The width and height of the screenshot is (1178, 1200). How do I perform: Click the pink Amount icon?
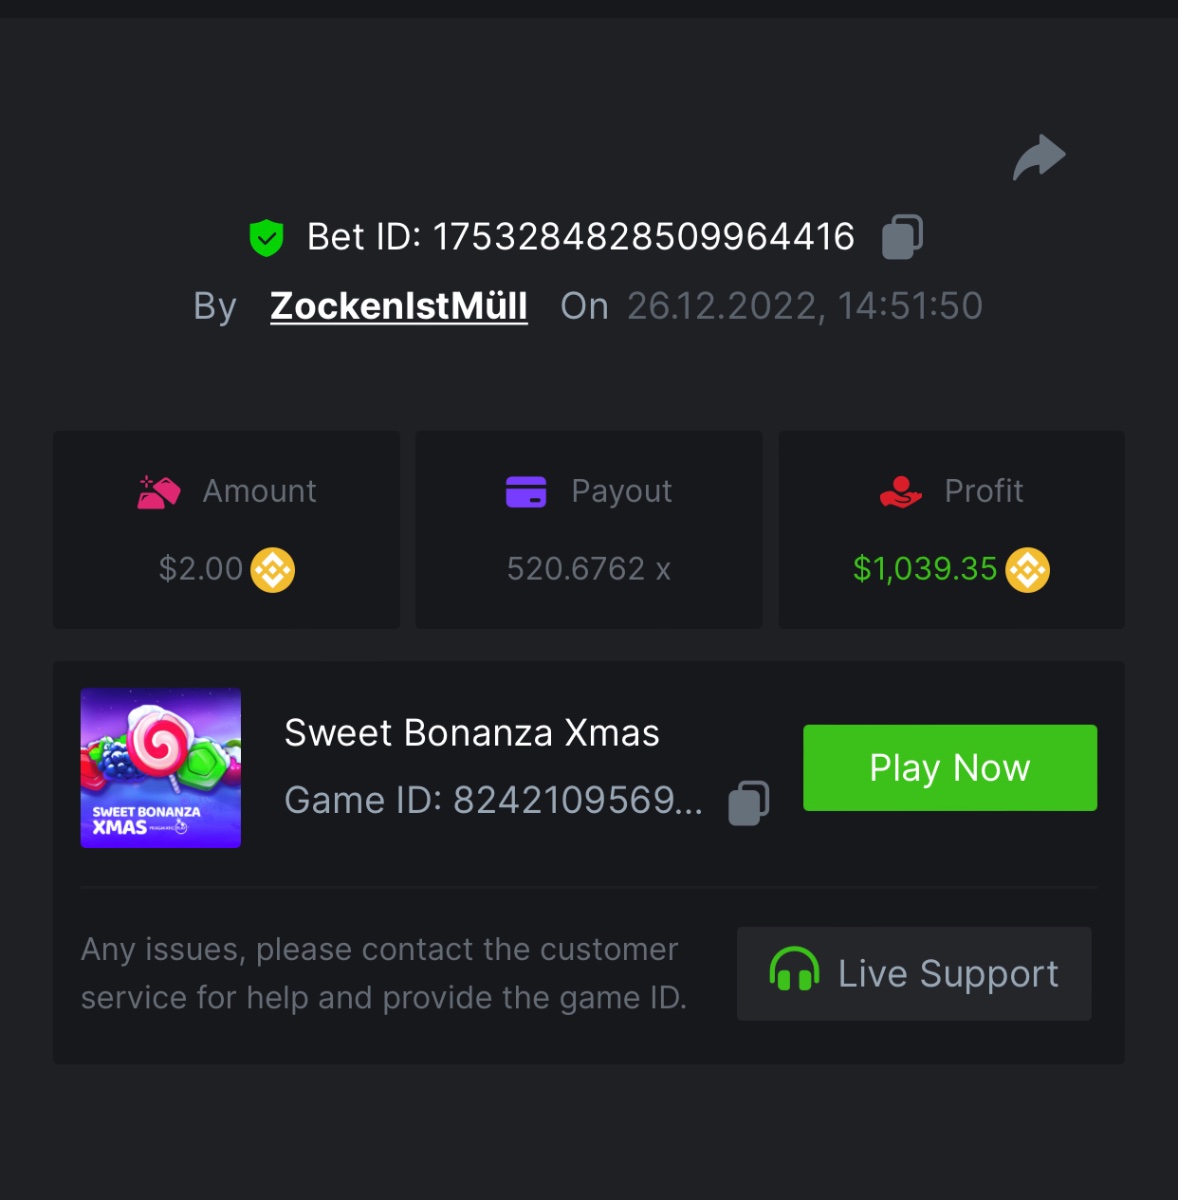click(x=158, y=492)
